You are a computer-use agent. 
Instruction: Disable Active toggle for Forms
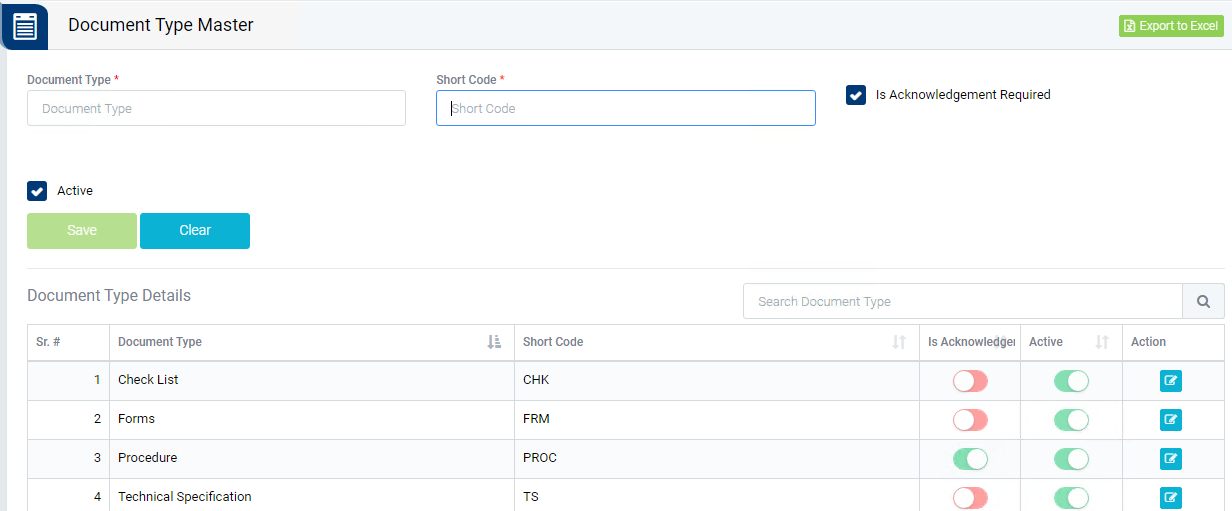point(1071,420)
